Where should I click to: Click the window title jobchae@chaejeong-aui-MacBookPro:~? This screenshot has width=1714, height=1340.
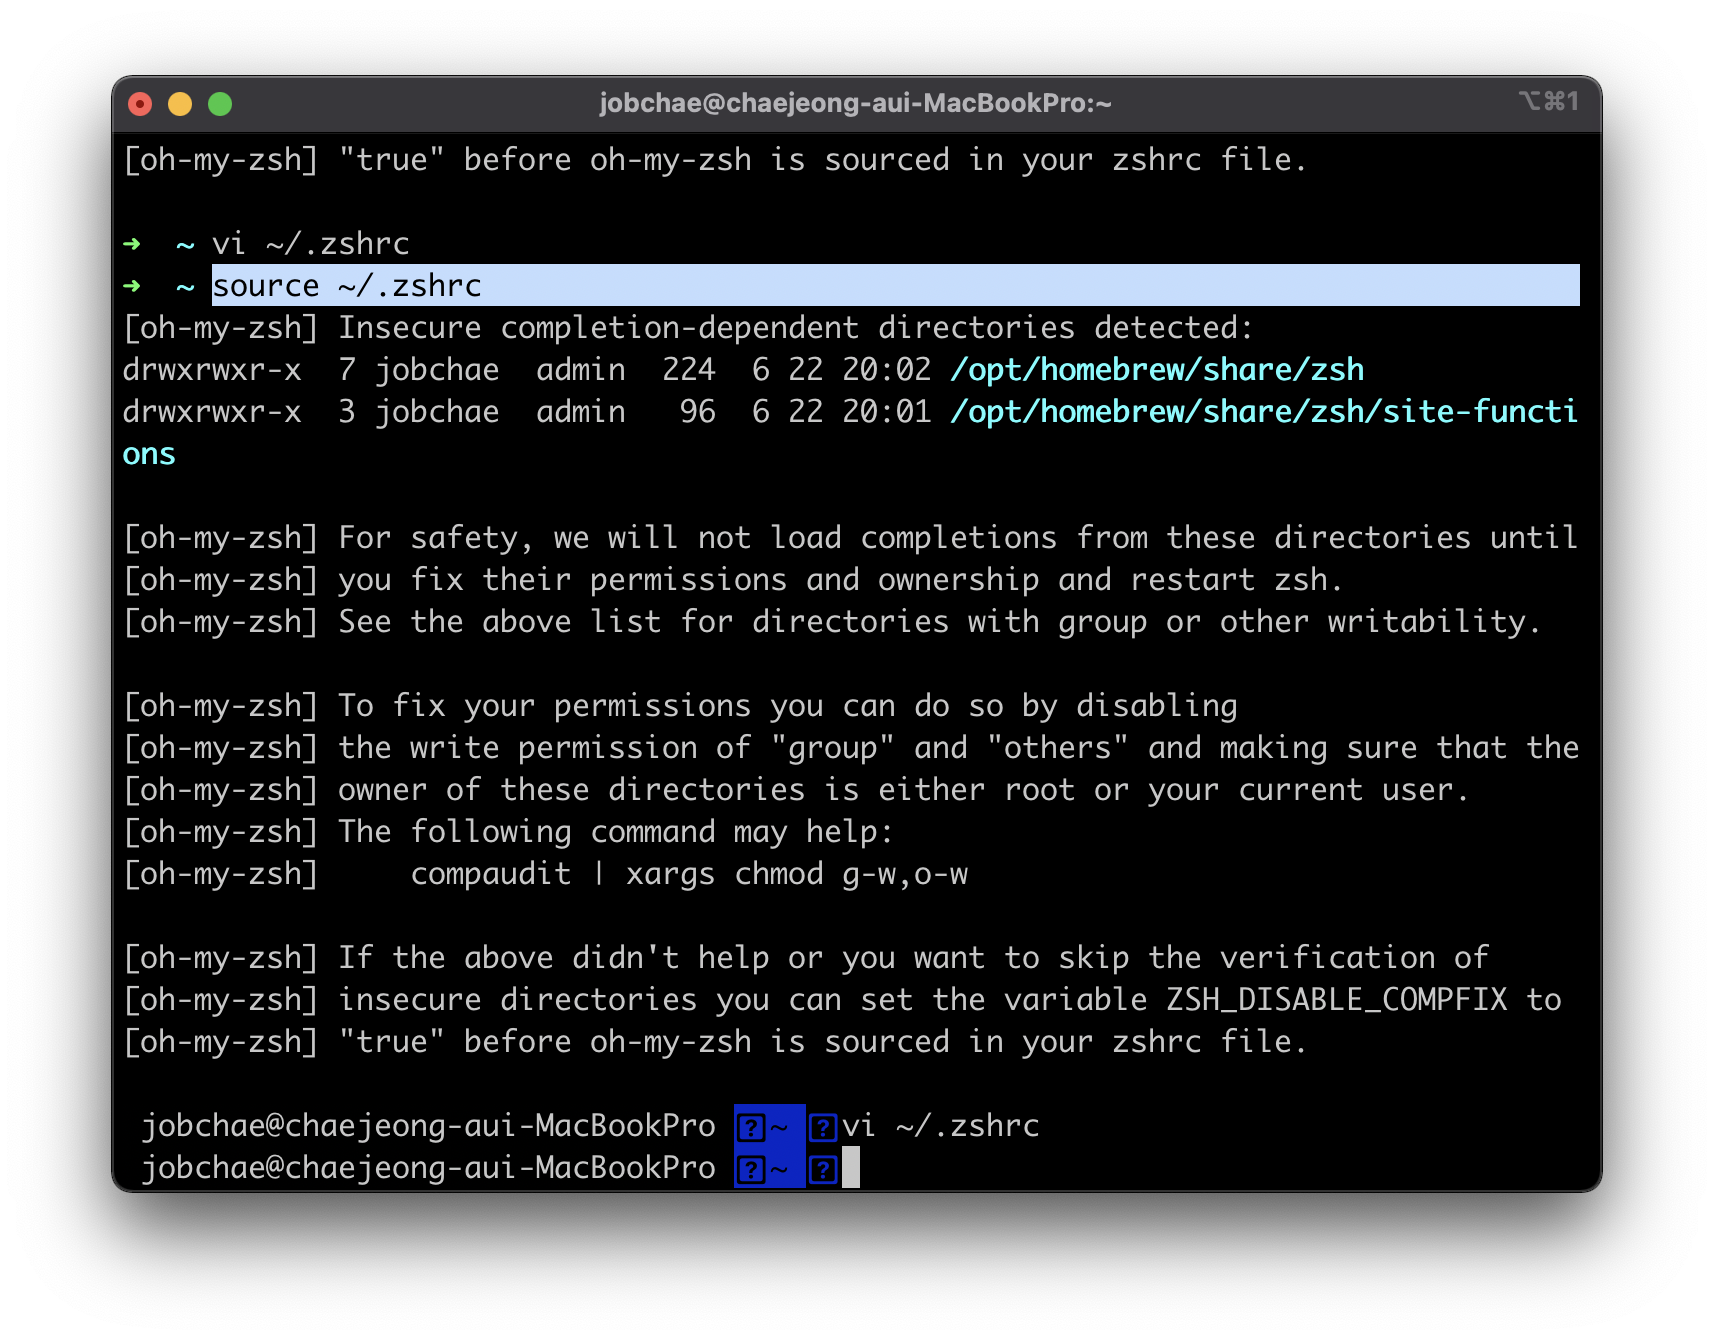[855, 103]
